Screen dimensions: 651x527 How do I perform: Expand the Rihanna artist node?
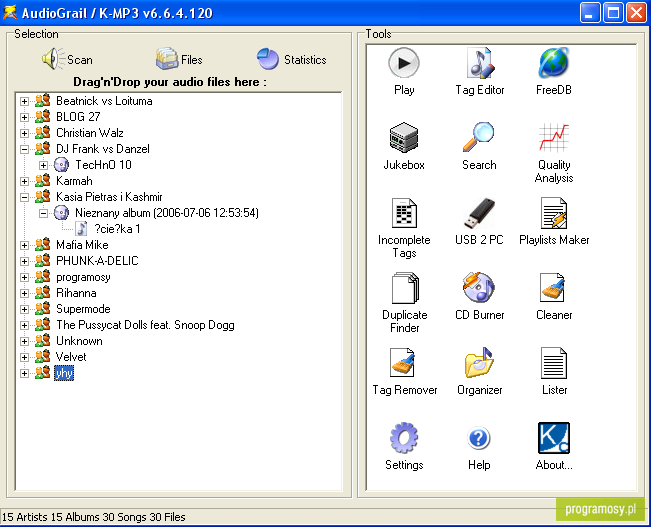pos(24,293)
